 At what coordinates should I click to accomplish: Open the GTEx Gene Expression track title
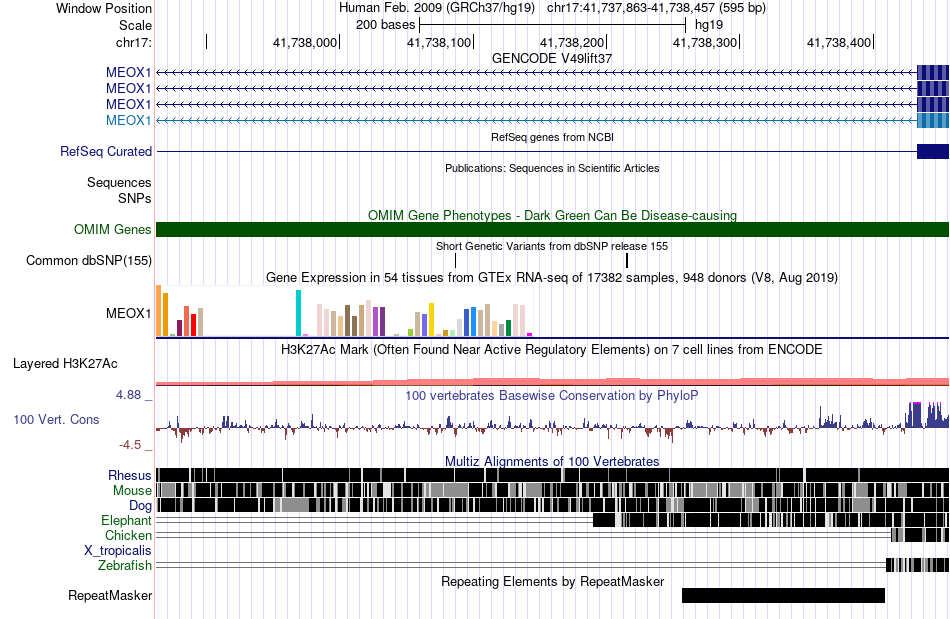pos(552,277)
